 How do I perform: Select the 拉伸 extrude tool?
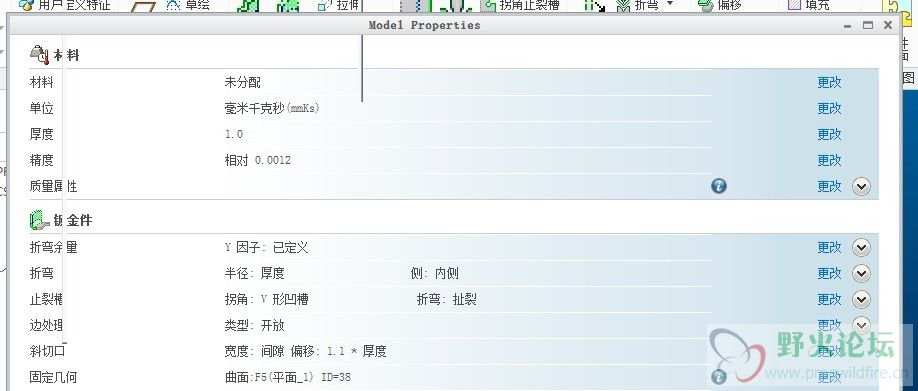[x=338, y=6]
